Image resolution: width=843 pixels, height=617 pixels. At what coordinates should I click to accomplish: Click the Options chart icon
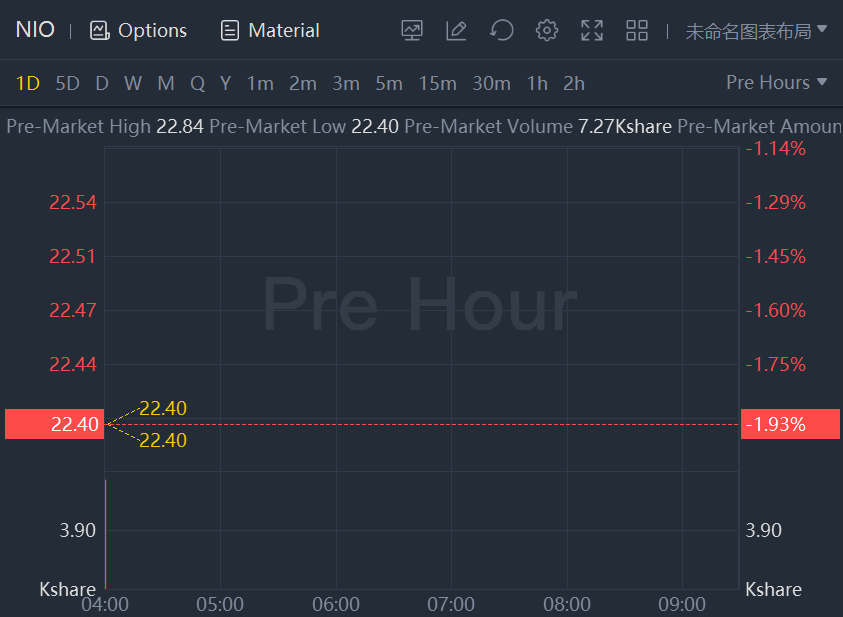[x=99, y=30]
